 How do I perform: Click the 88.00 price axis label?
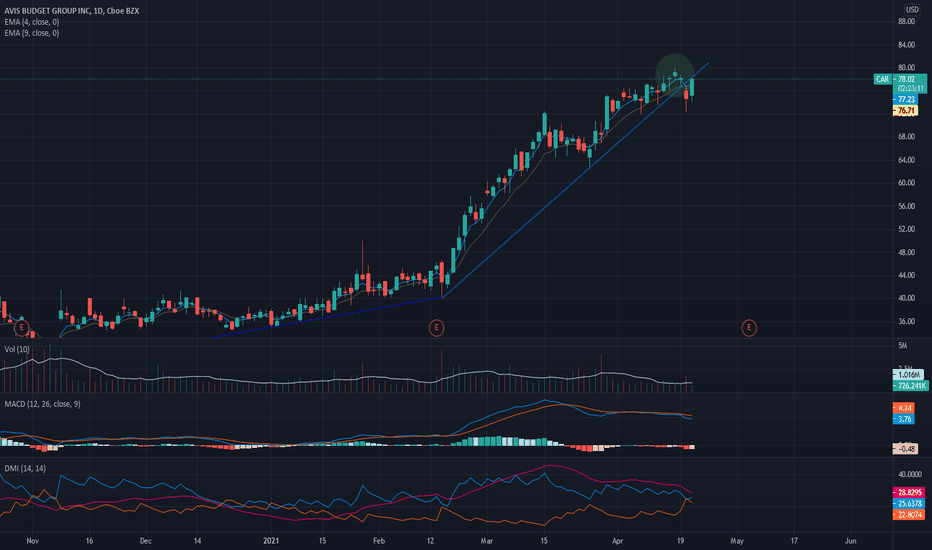[906, 21]
